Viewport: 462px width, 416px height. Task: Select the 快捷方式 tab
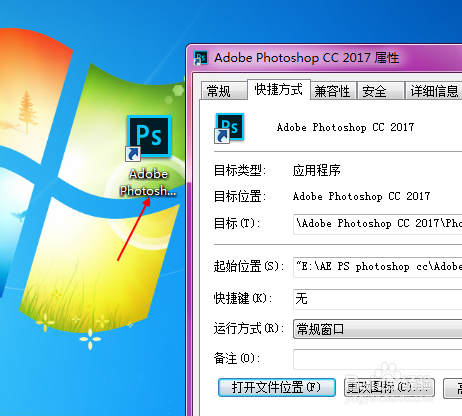point(279,89)
